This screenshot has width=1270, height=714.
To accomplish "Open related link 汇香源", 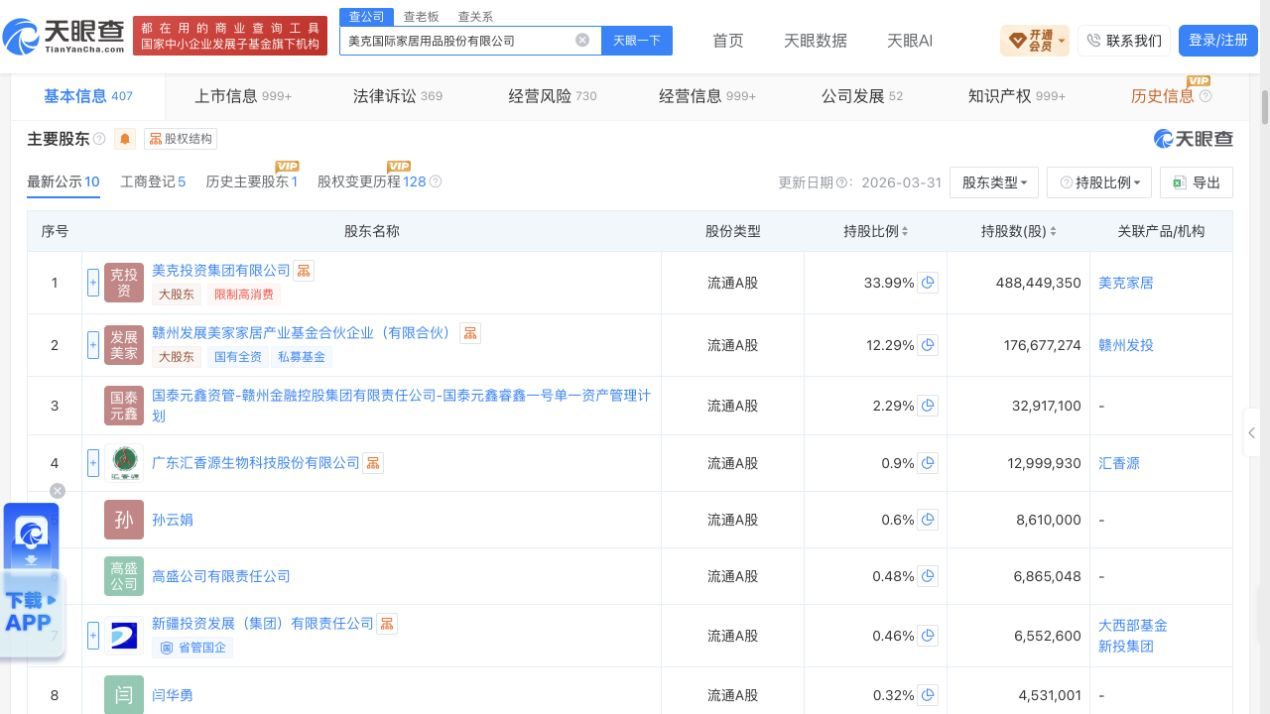I will pos(1119,463).
